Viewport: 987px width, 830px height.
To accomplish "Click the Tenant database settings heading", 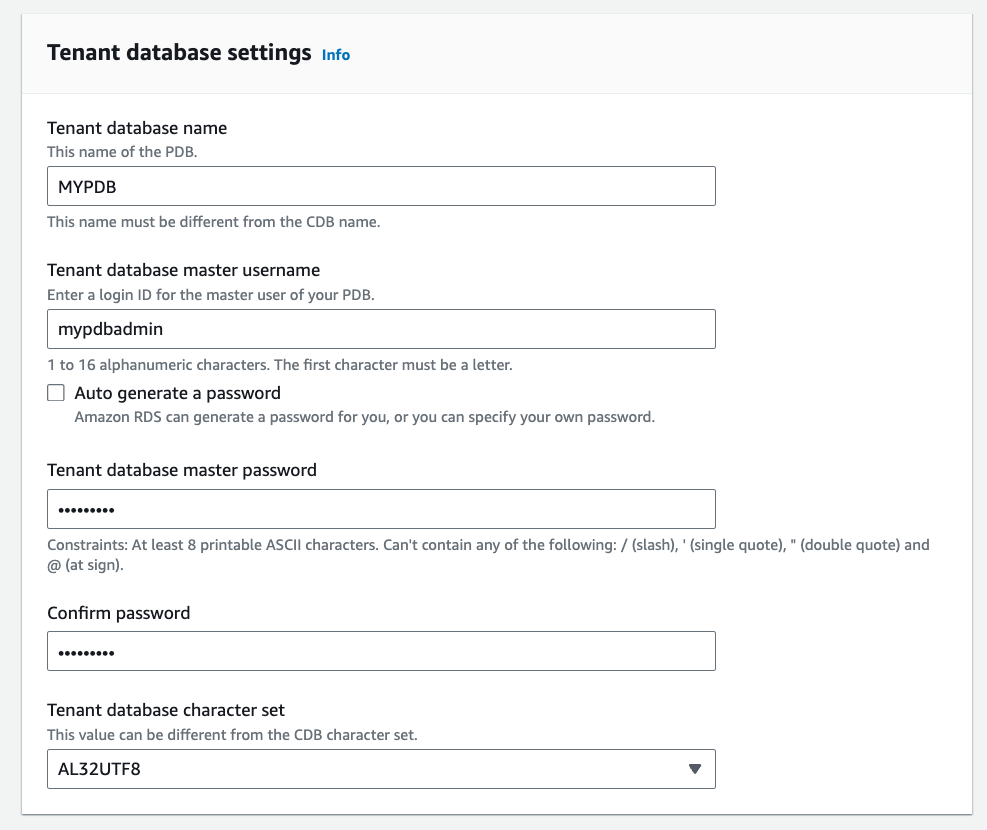I will [179, 53].
